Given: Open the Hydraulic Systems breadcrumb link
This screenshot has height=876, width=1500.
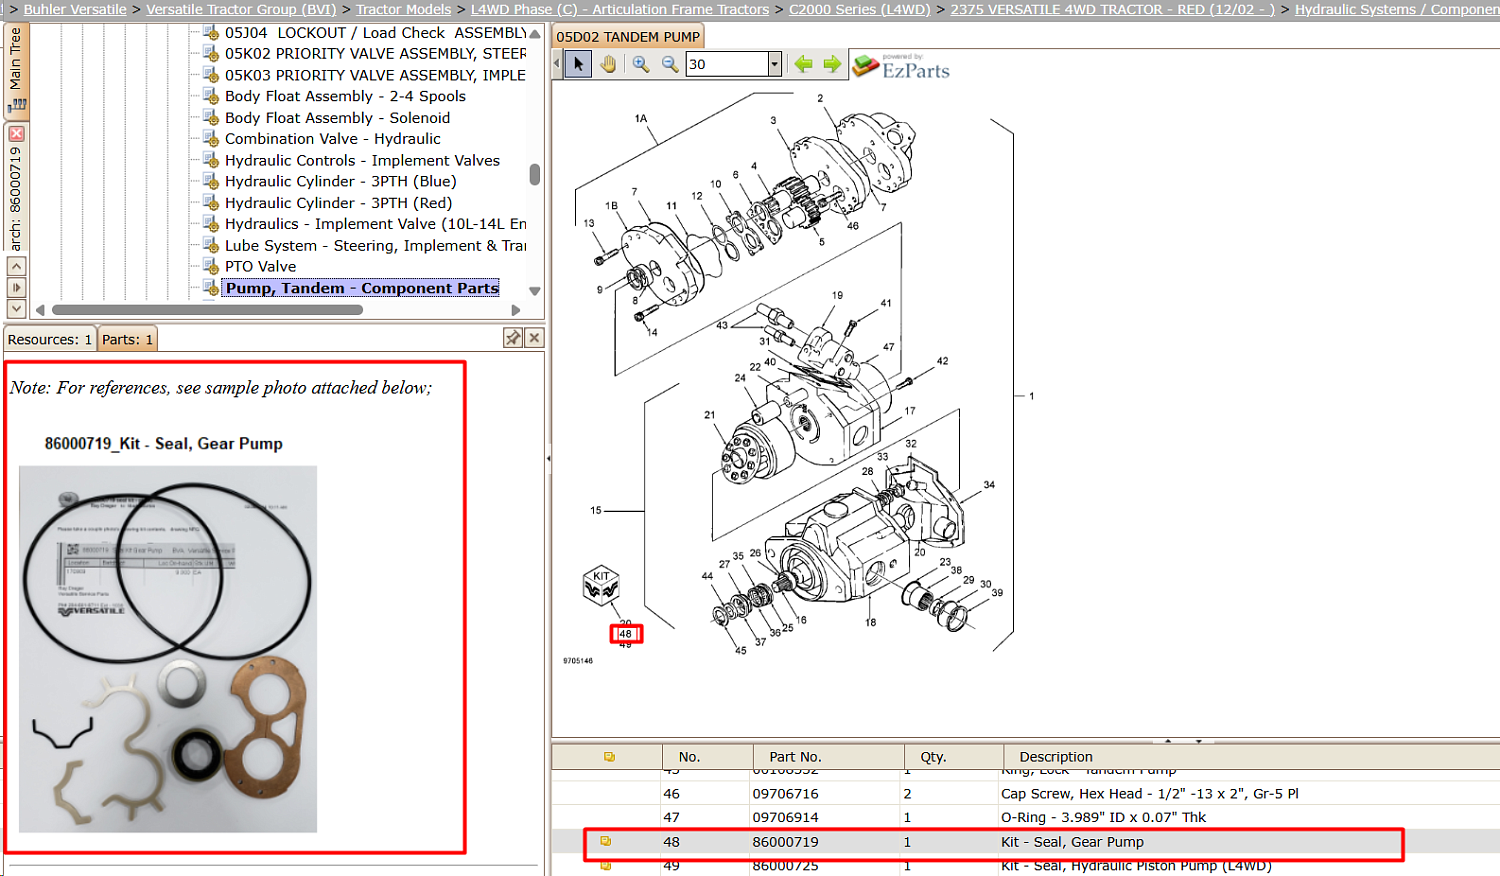Looking at the screenshot, I should click(x=1397, y=9).
